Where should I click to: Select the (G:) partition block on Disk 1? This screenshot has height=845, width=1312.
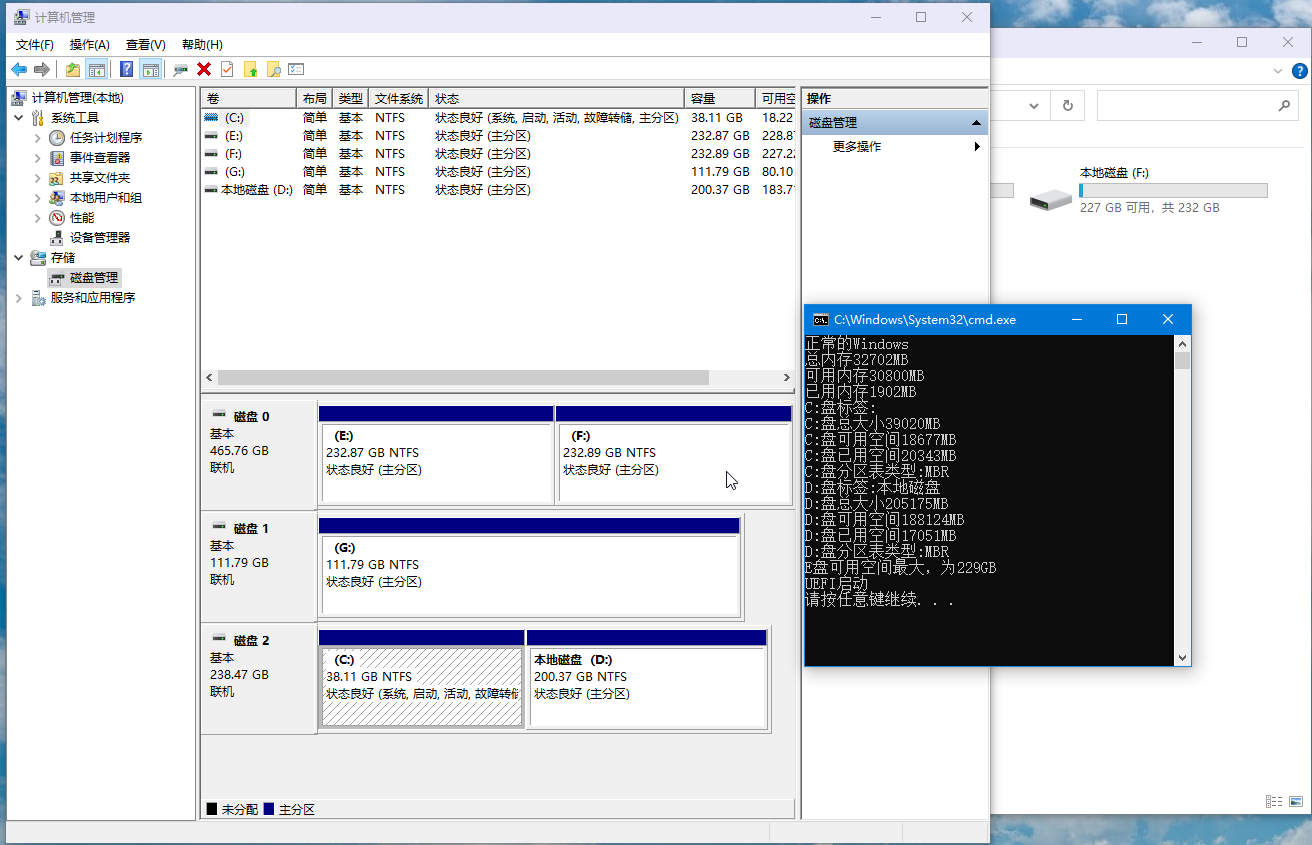click(529, 566)
